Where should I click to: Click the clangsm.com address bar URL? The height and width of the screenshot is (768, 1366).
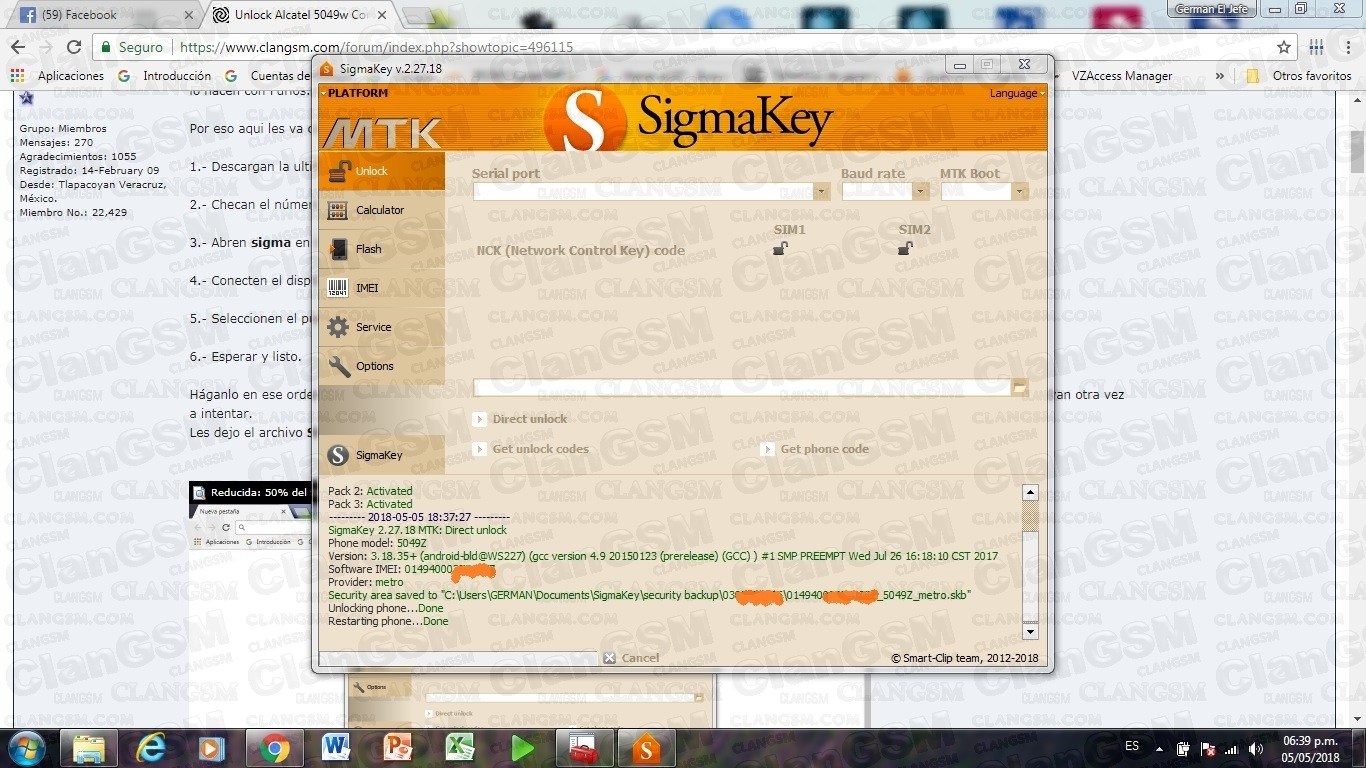(376, 47)
